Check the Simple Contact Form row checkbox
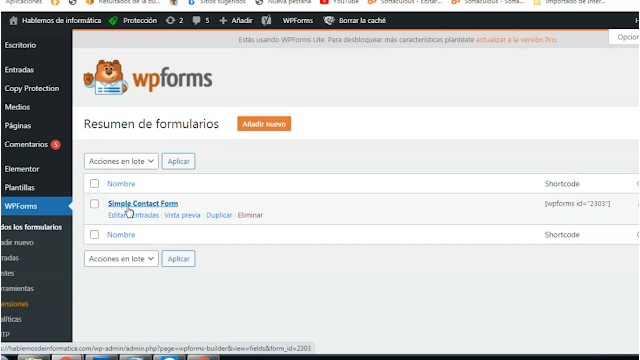The image size is (640, 360). pos(94,203)
